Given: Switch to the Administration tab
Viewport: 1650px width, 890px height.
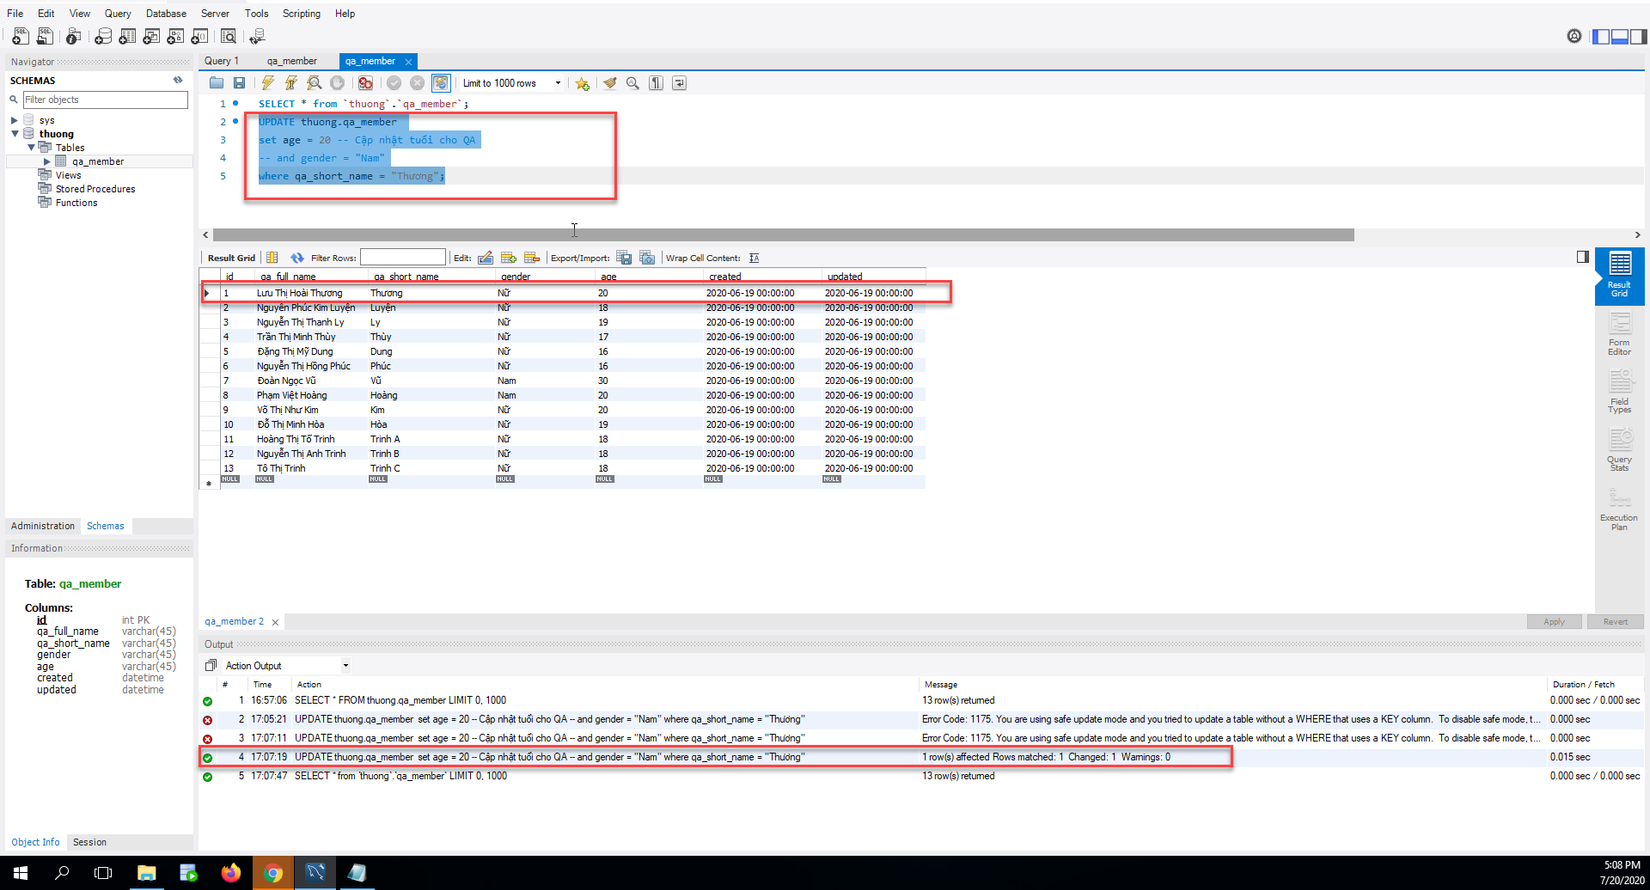Looking at the screenshot, I should 43,526.
